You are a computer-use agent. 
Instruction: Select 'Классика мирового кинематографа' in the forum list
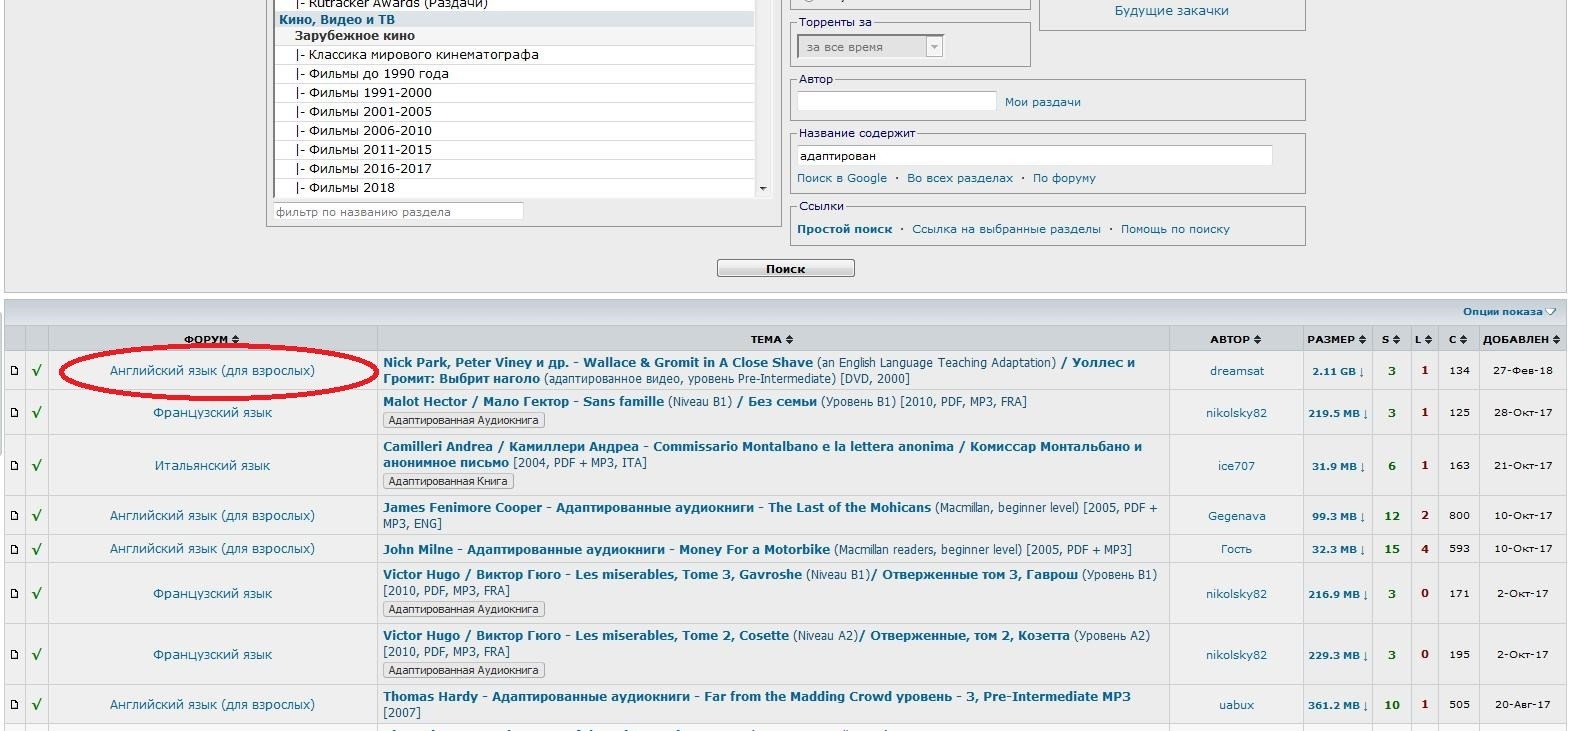coord(423,55)
